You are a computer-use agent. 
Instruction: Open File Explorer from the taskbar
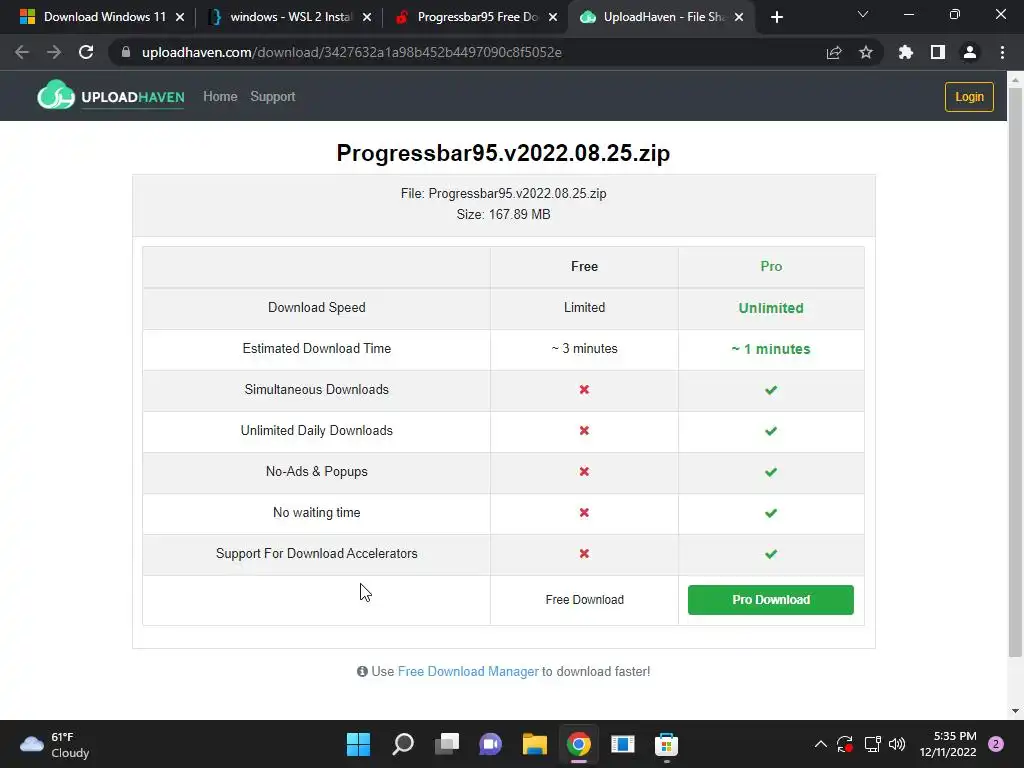coord(535,744)
